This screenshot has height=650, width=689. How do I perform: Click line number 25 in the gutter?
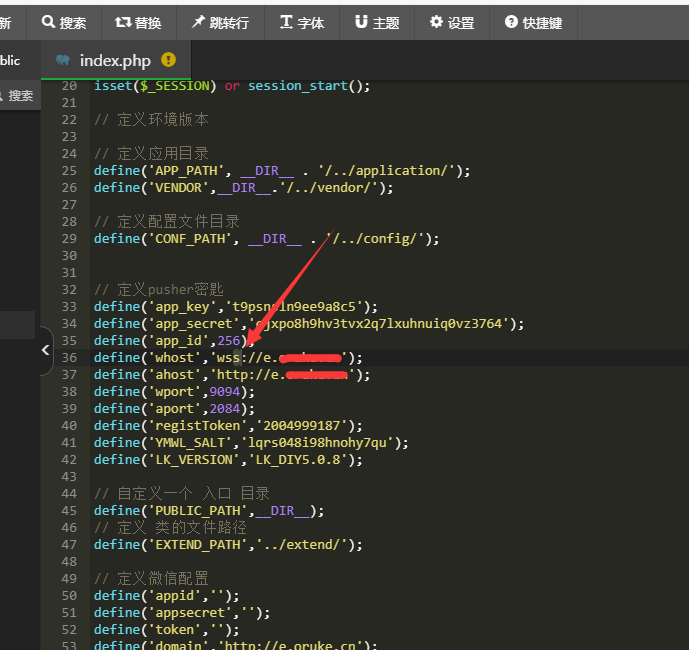[x=69, y=171]
